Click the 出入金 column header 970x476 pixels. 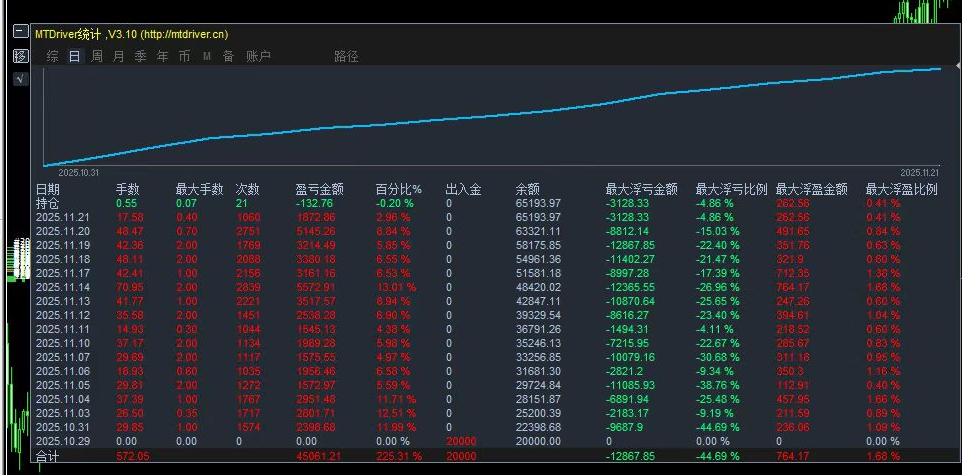point(463,189)
